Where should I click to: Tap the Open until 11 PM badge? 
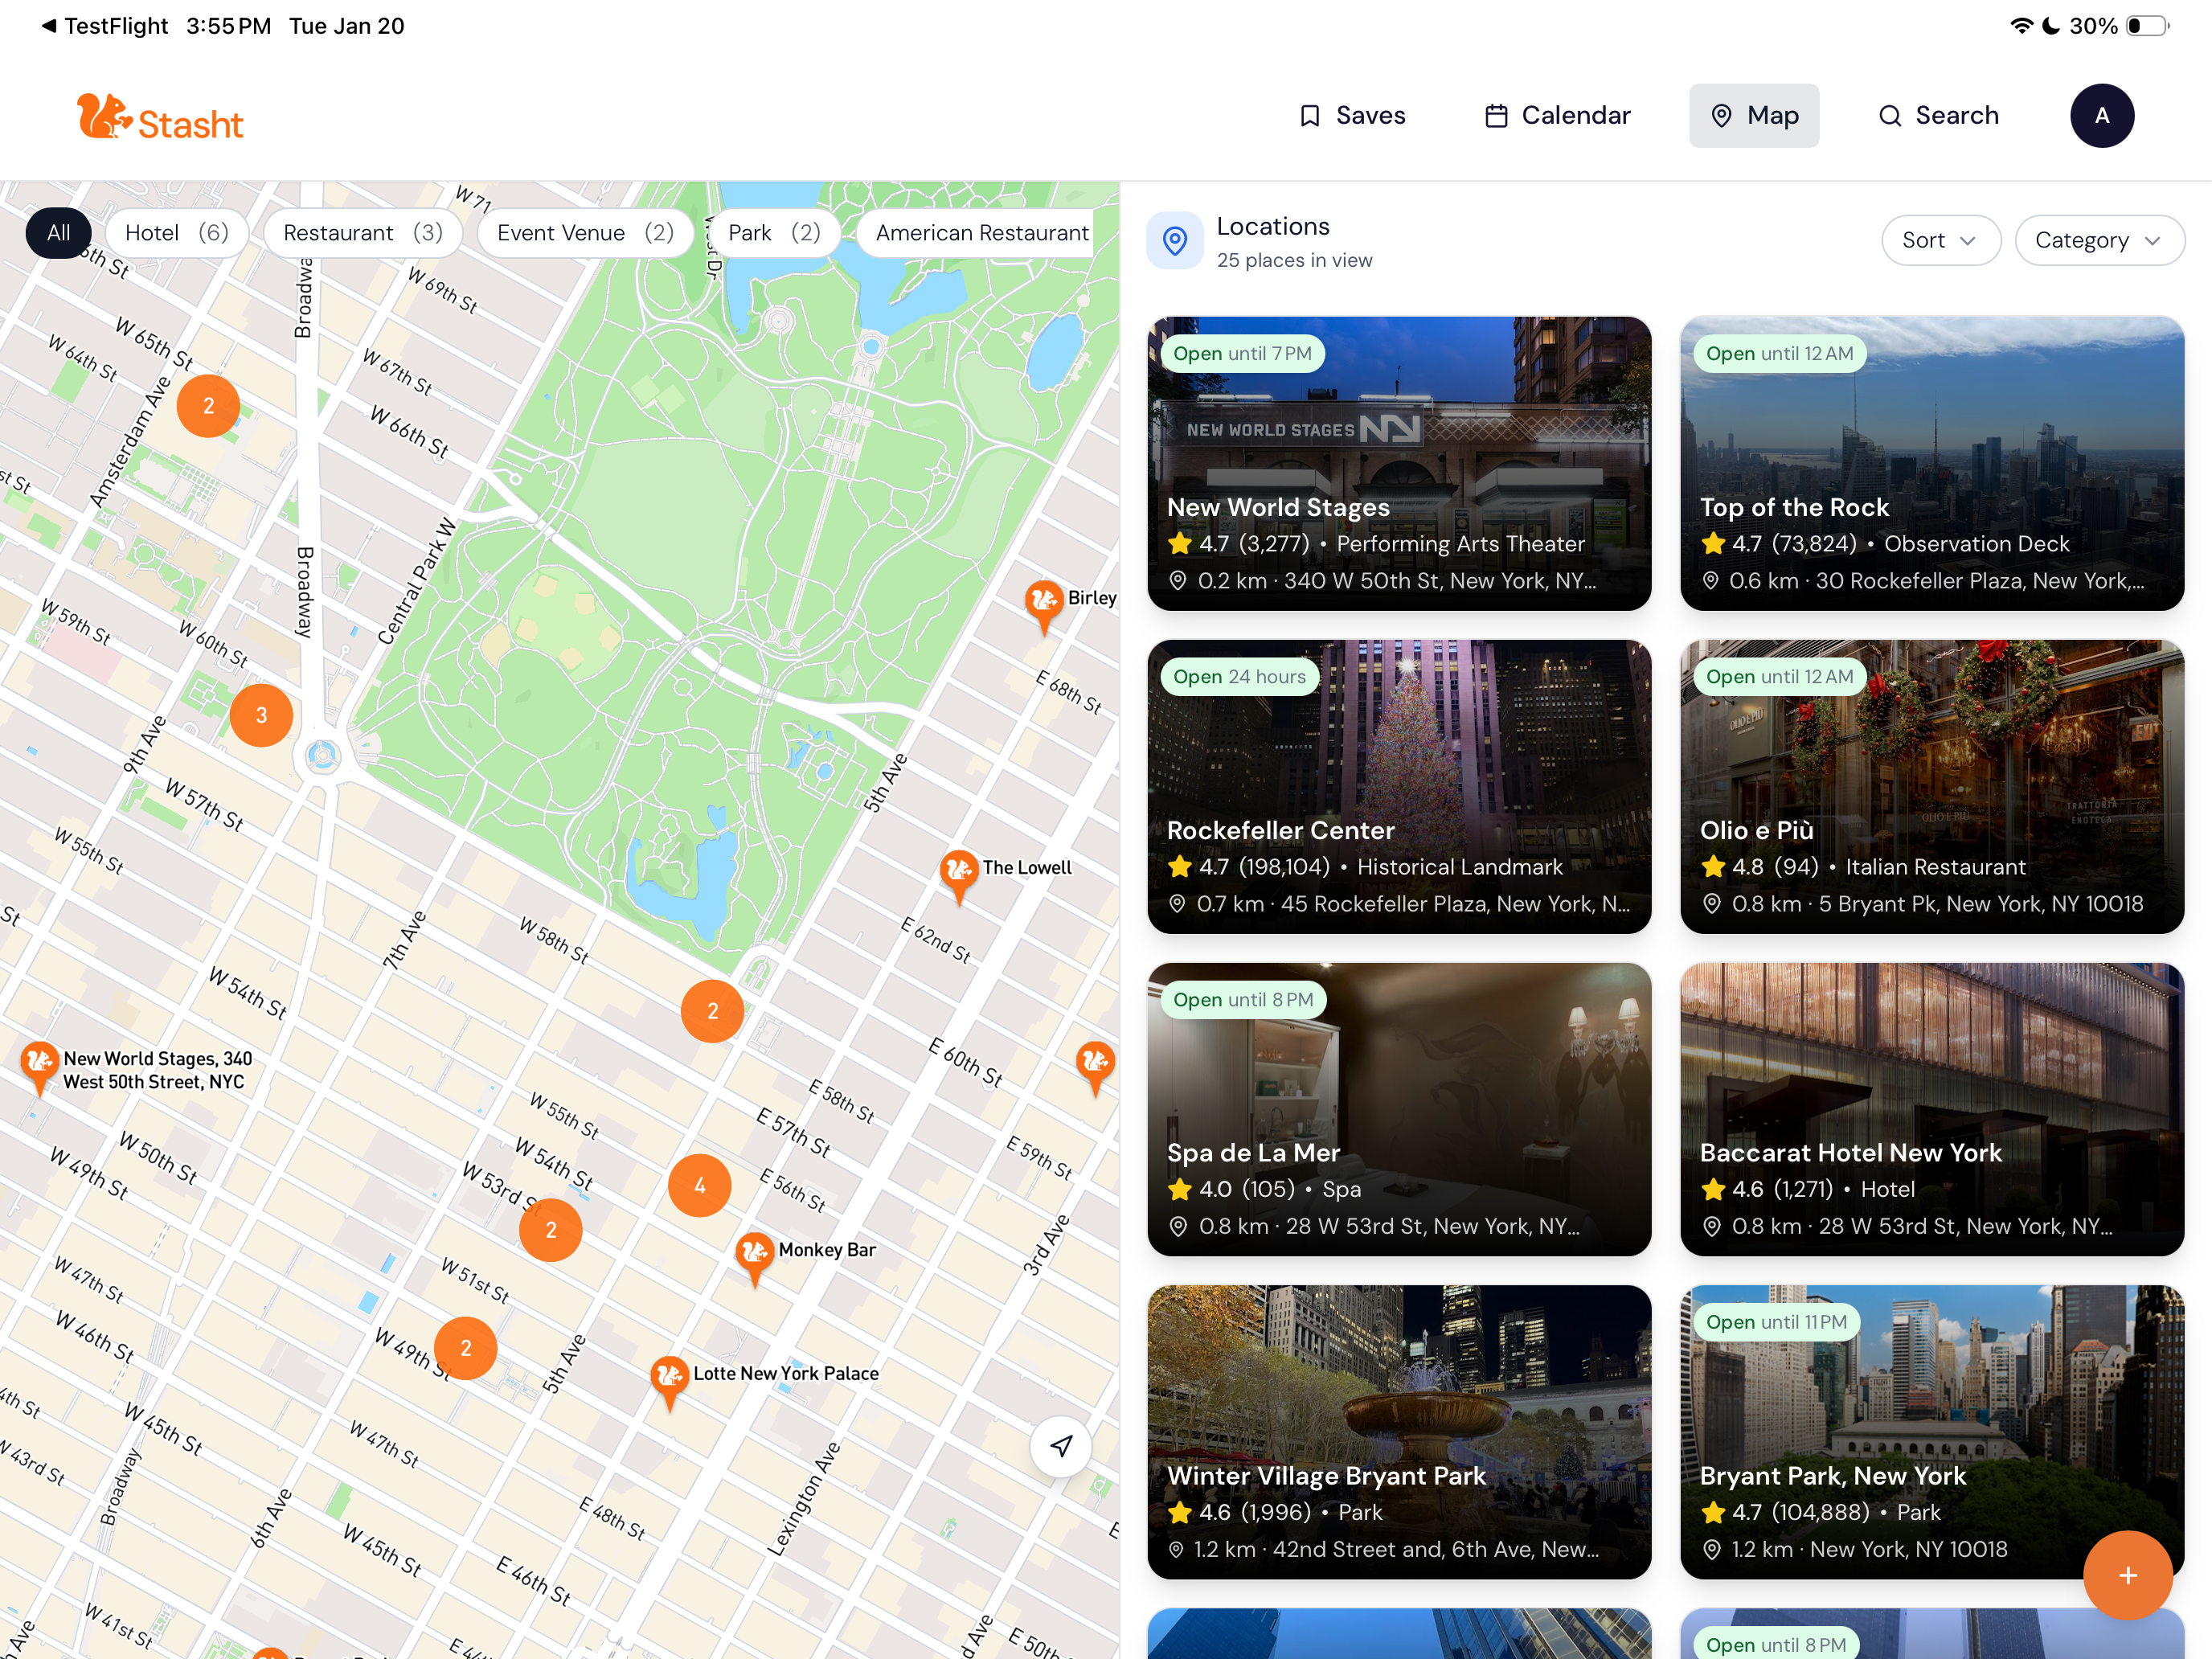1776,1322
